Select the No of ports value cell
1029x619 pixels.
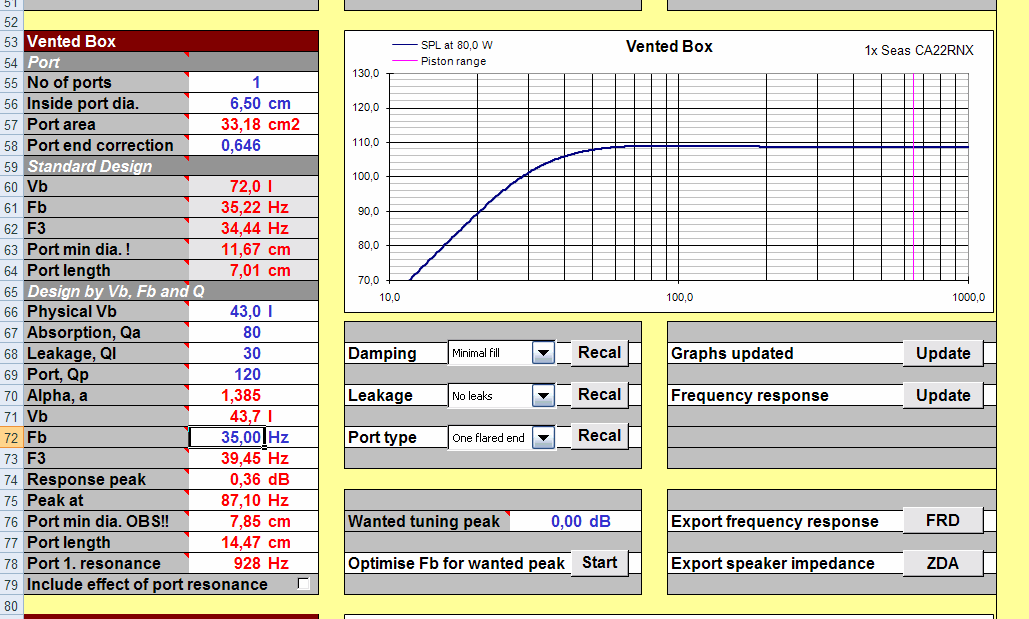[x=254, y=83]
